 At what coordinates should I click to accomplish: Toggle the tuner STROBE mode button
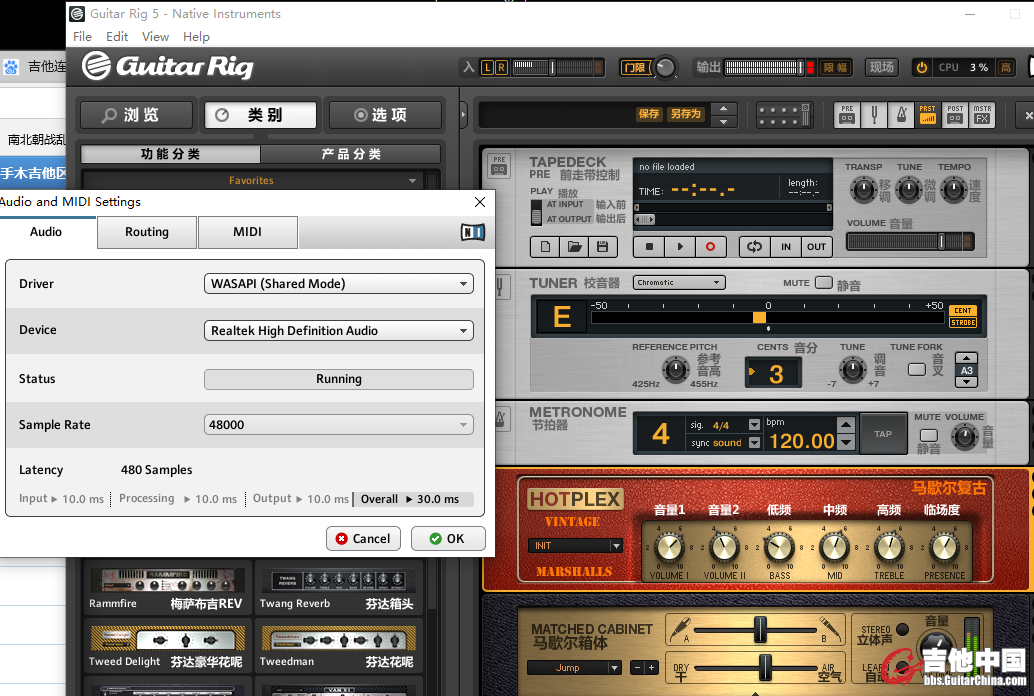(963, 323)
